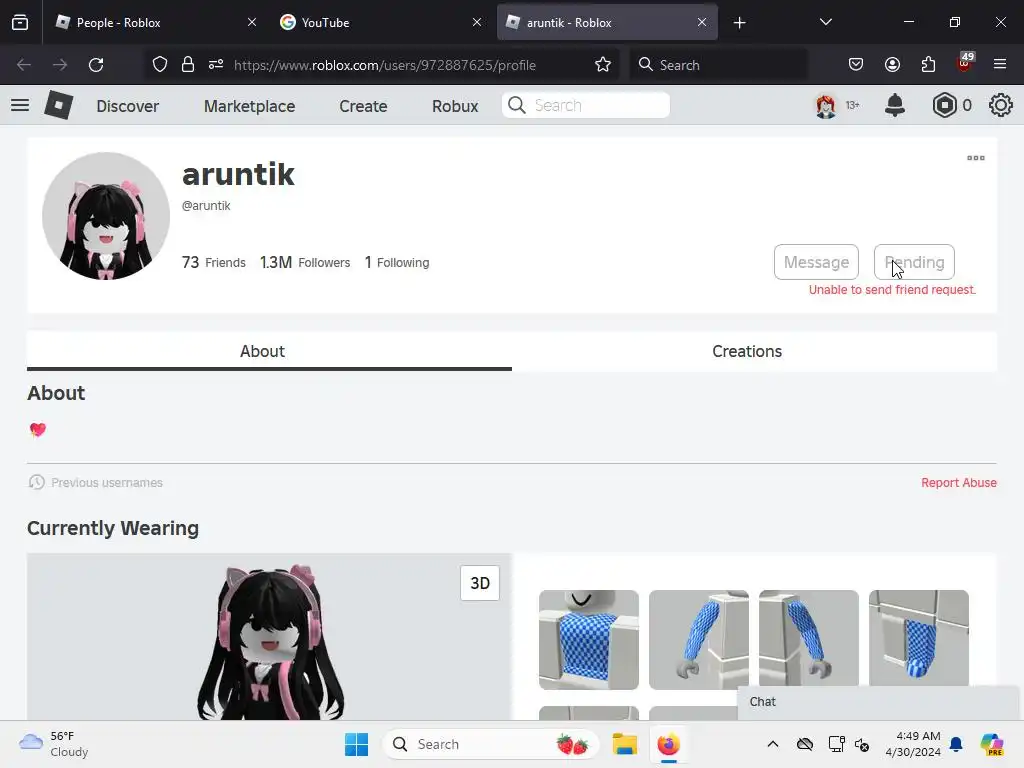The image size is (1024, 768).
Task: Open the Robux balance icon
Action: pyautogui.click(x=944, y=105)
